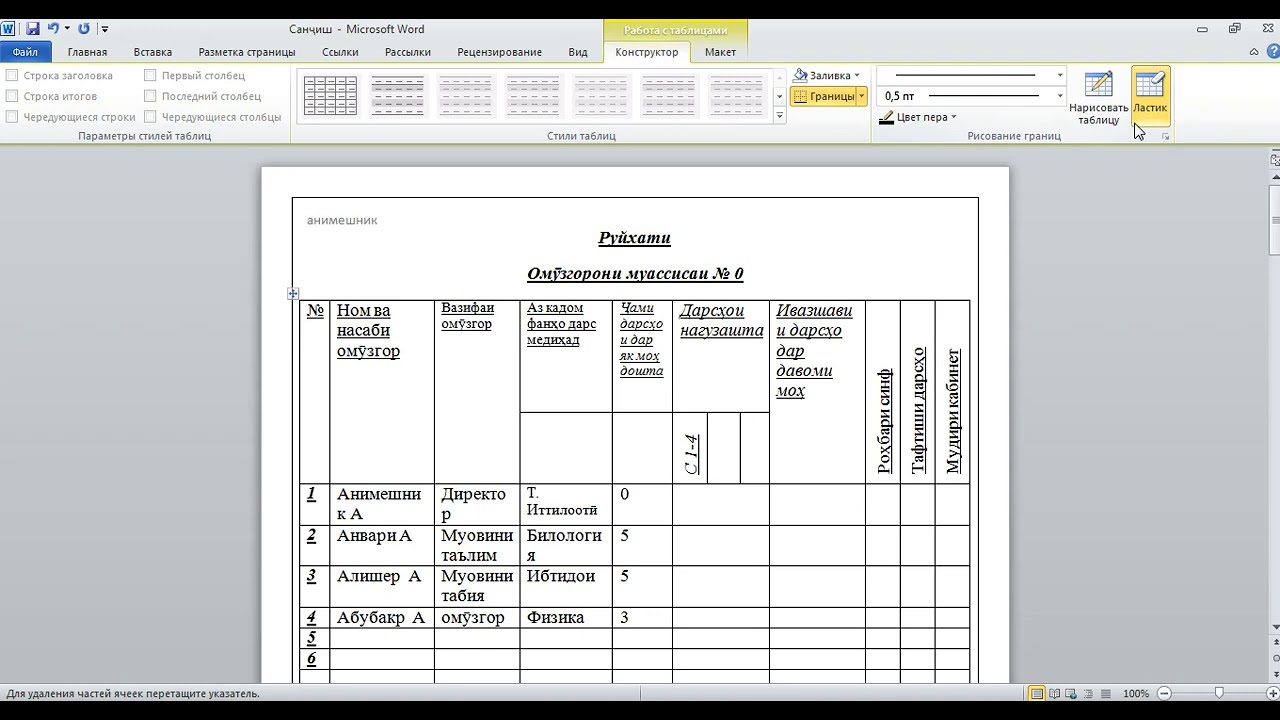Switch to the Рассылки (Mailings) tab

coord(408,52)
